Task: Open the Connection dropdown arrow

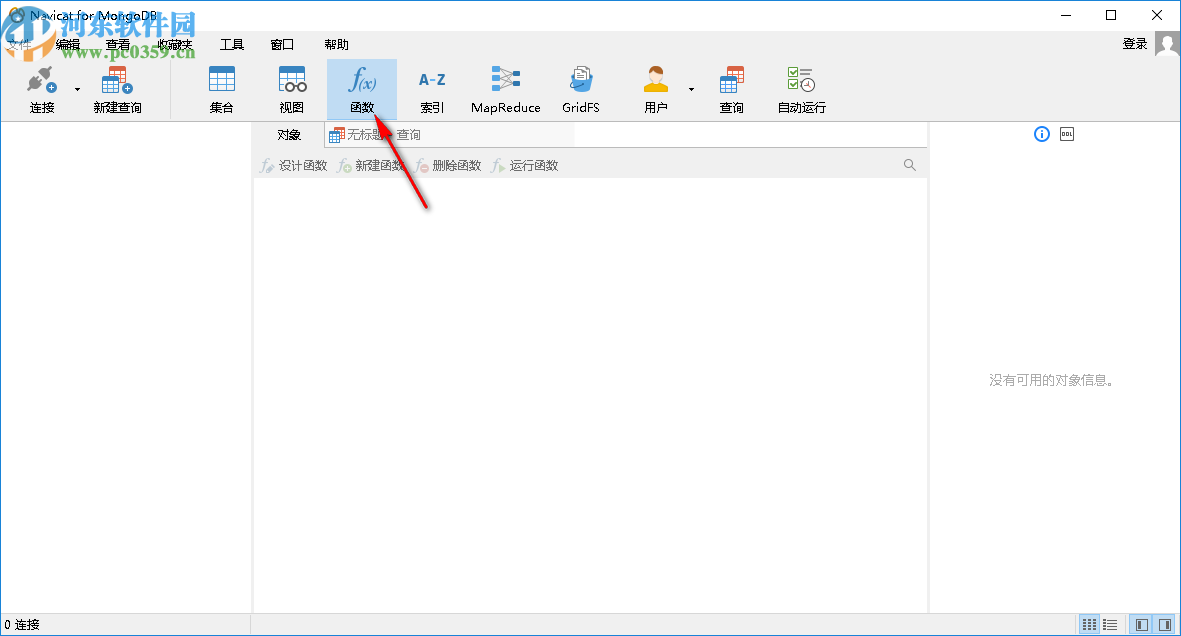Action: tap(78, 90)
